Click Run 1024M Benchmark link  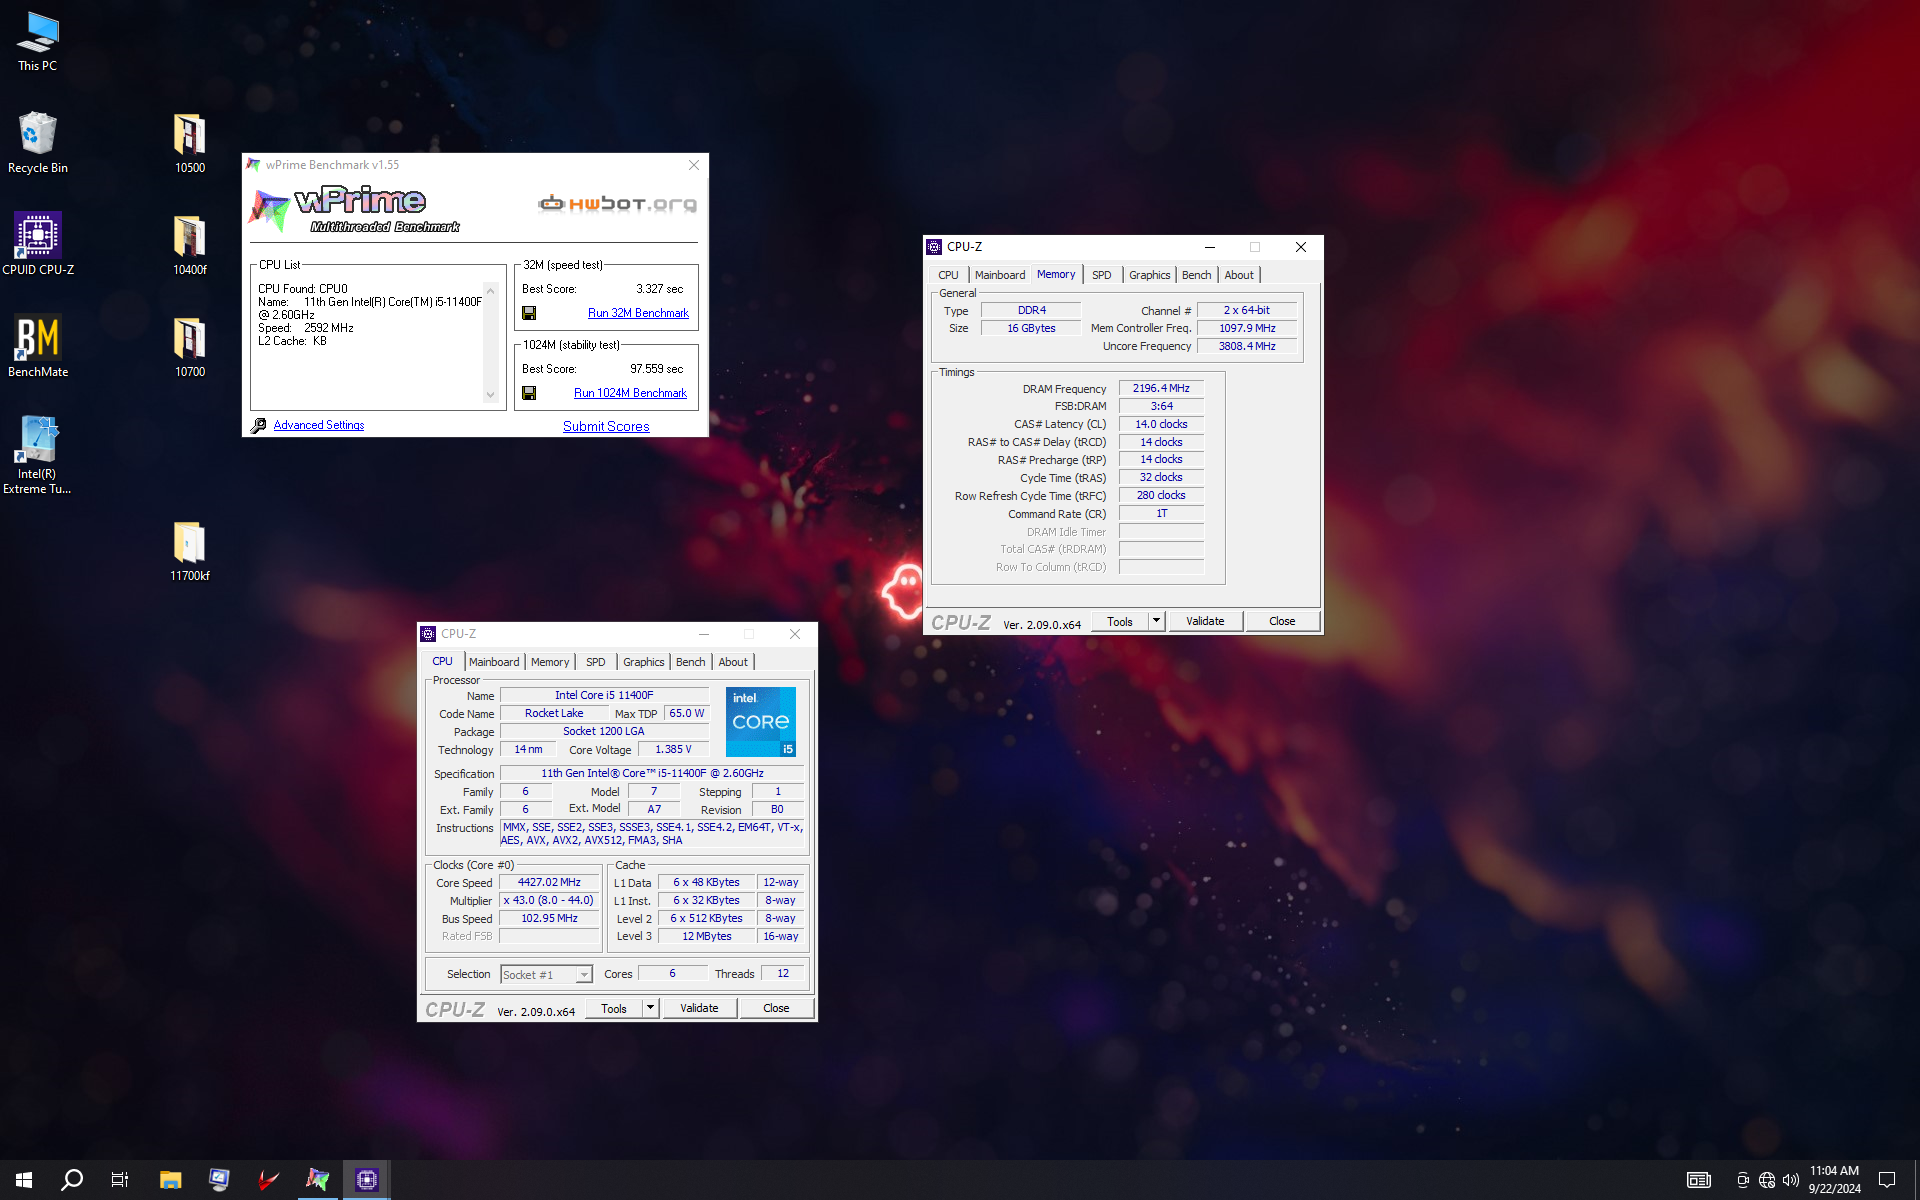click(630, 393)
